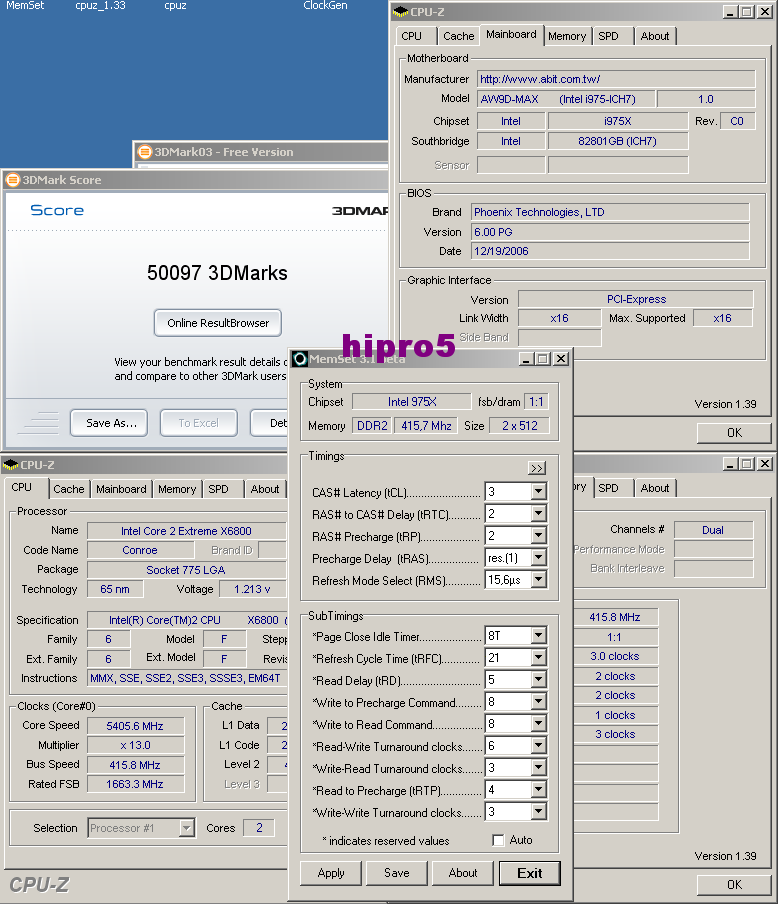Open the Write-Read Turnaround clocks dropdown
The height and width of the screenshot is (904, 778).
pos(539,767)
